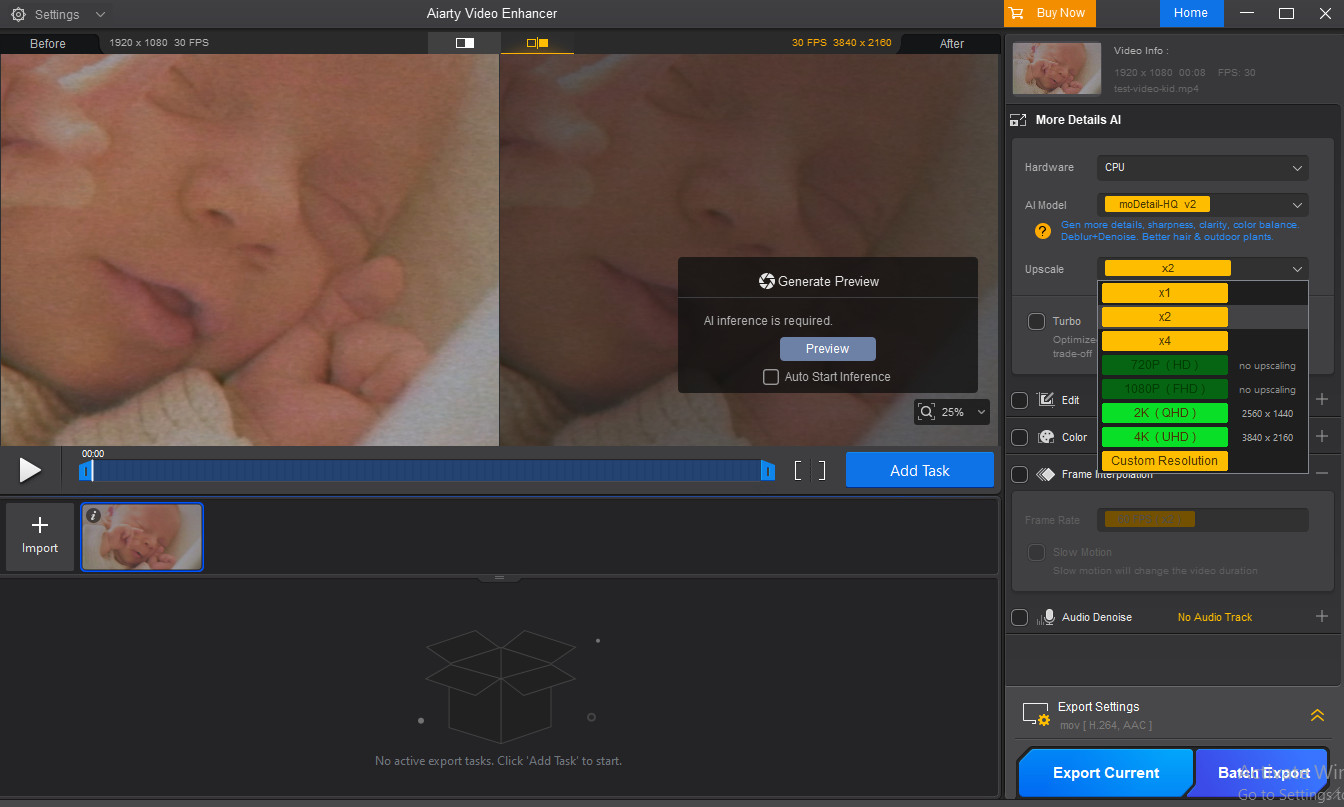Click the Audio Denoise microphone icon
This screenshot has width=1344, height=807.
pos(1046,618)
